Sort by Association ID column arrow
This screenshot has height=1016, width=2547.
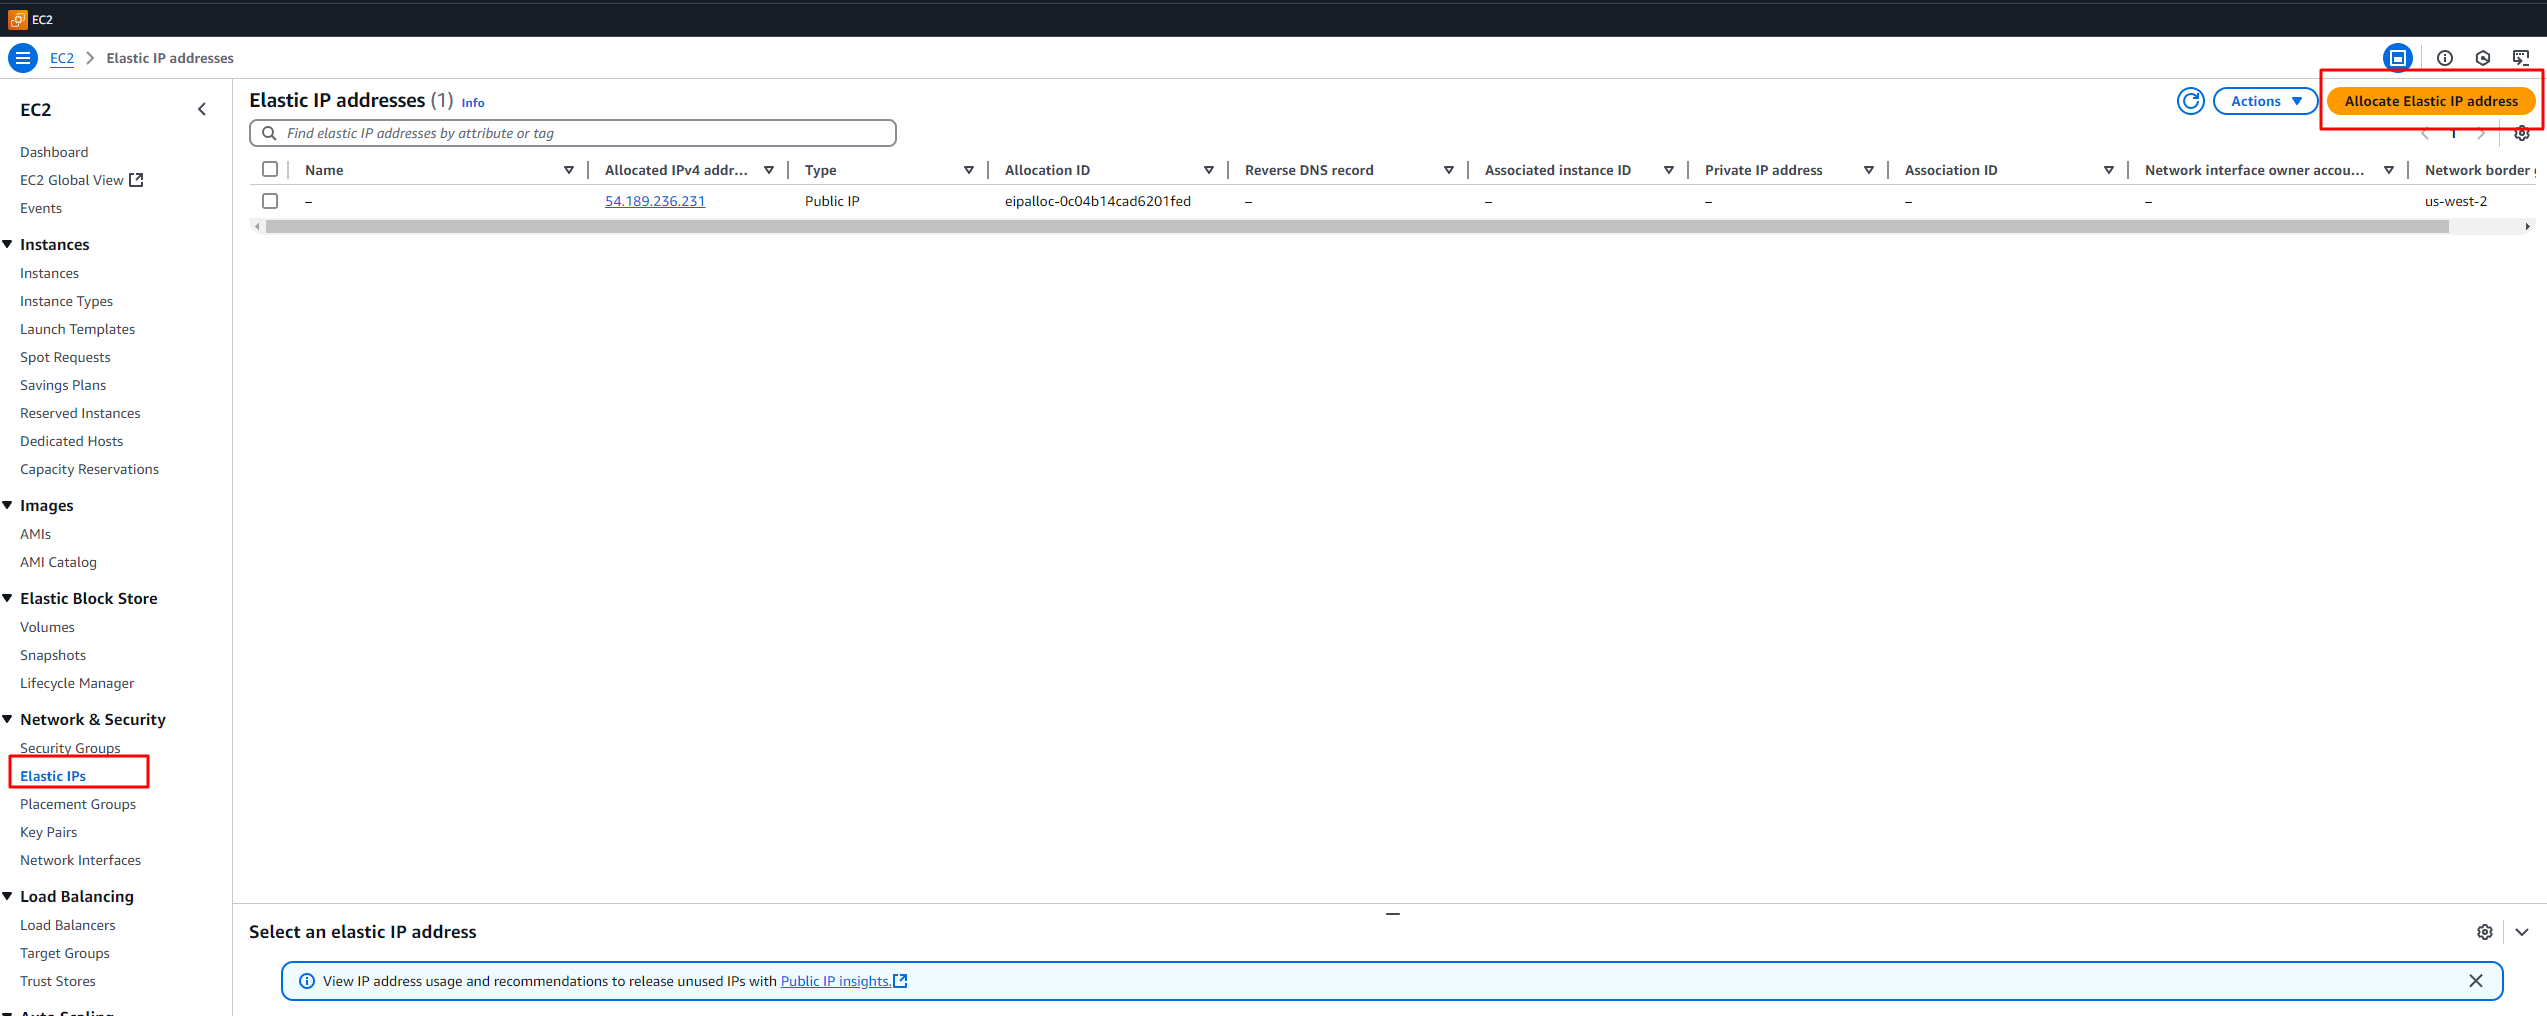pyautogui.click(x=2109, y=170)
